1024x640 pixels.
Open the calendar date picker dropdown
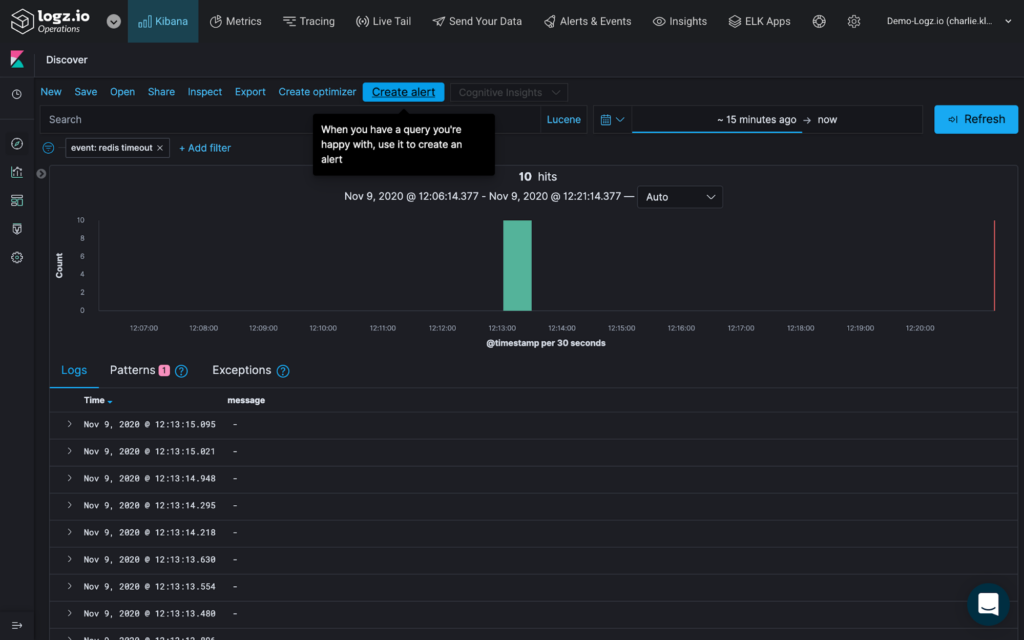tap(613, 119)
